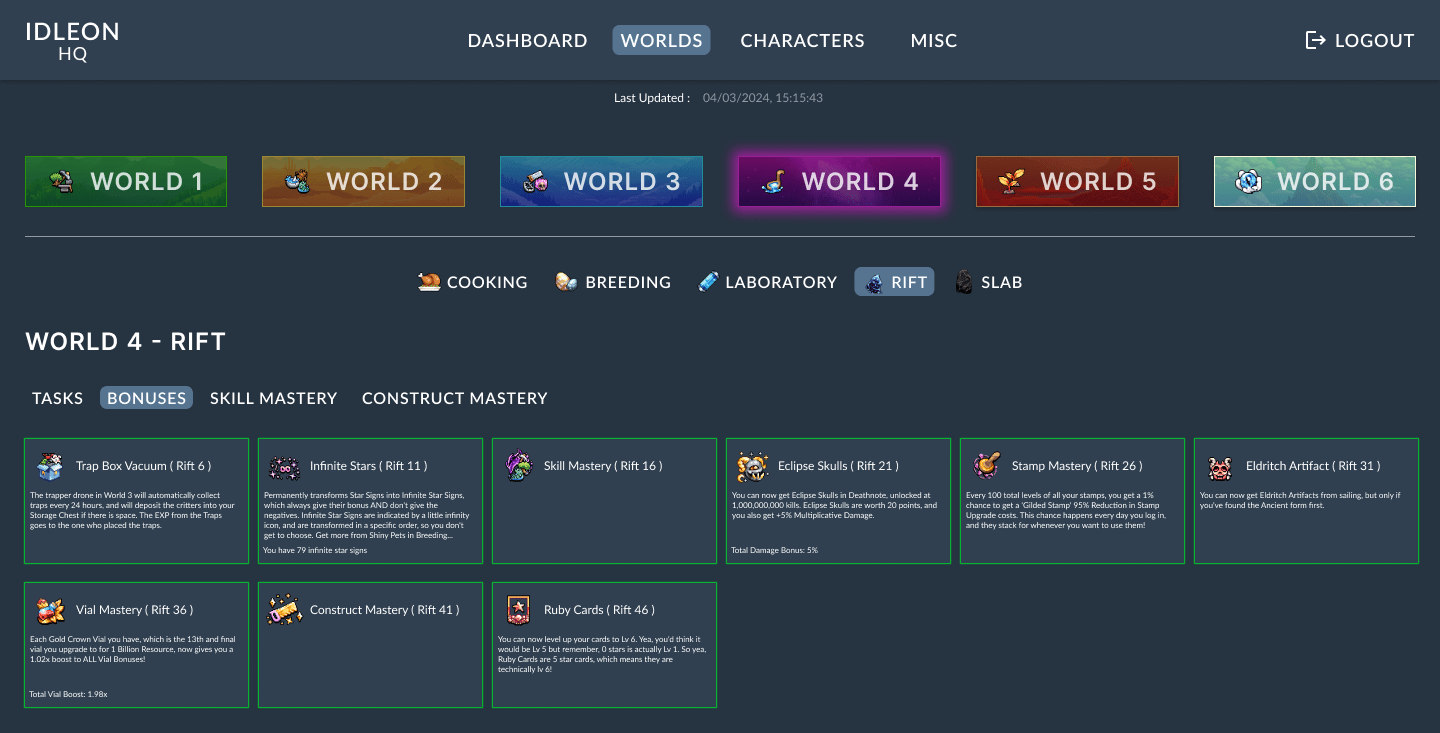Open World 2
The width and height of the screenshot is (1440, 733).
[363, 182]
